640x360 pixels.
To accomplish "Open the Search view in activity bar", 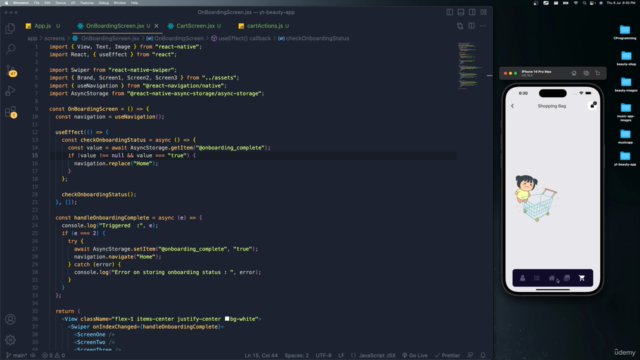I will coord(11,49).
